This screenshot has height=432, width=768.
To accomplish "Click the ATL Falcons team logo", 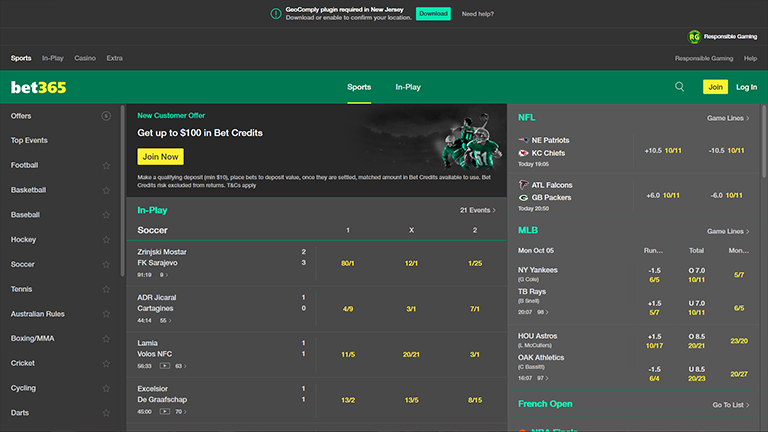I will pyautogui.click(x=523, y=185).
